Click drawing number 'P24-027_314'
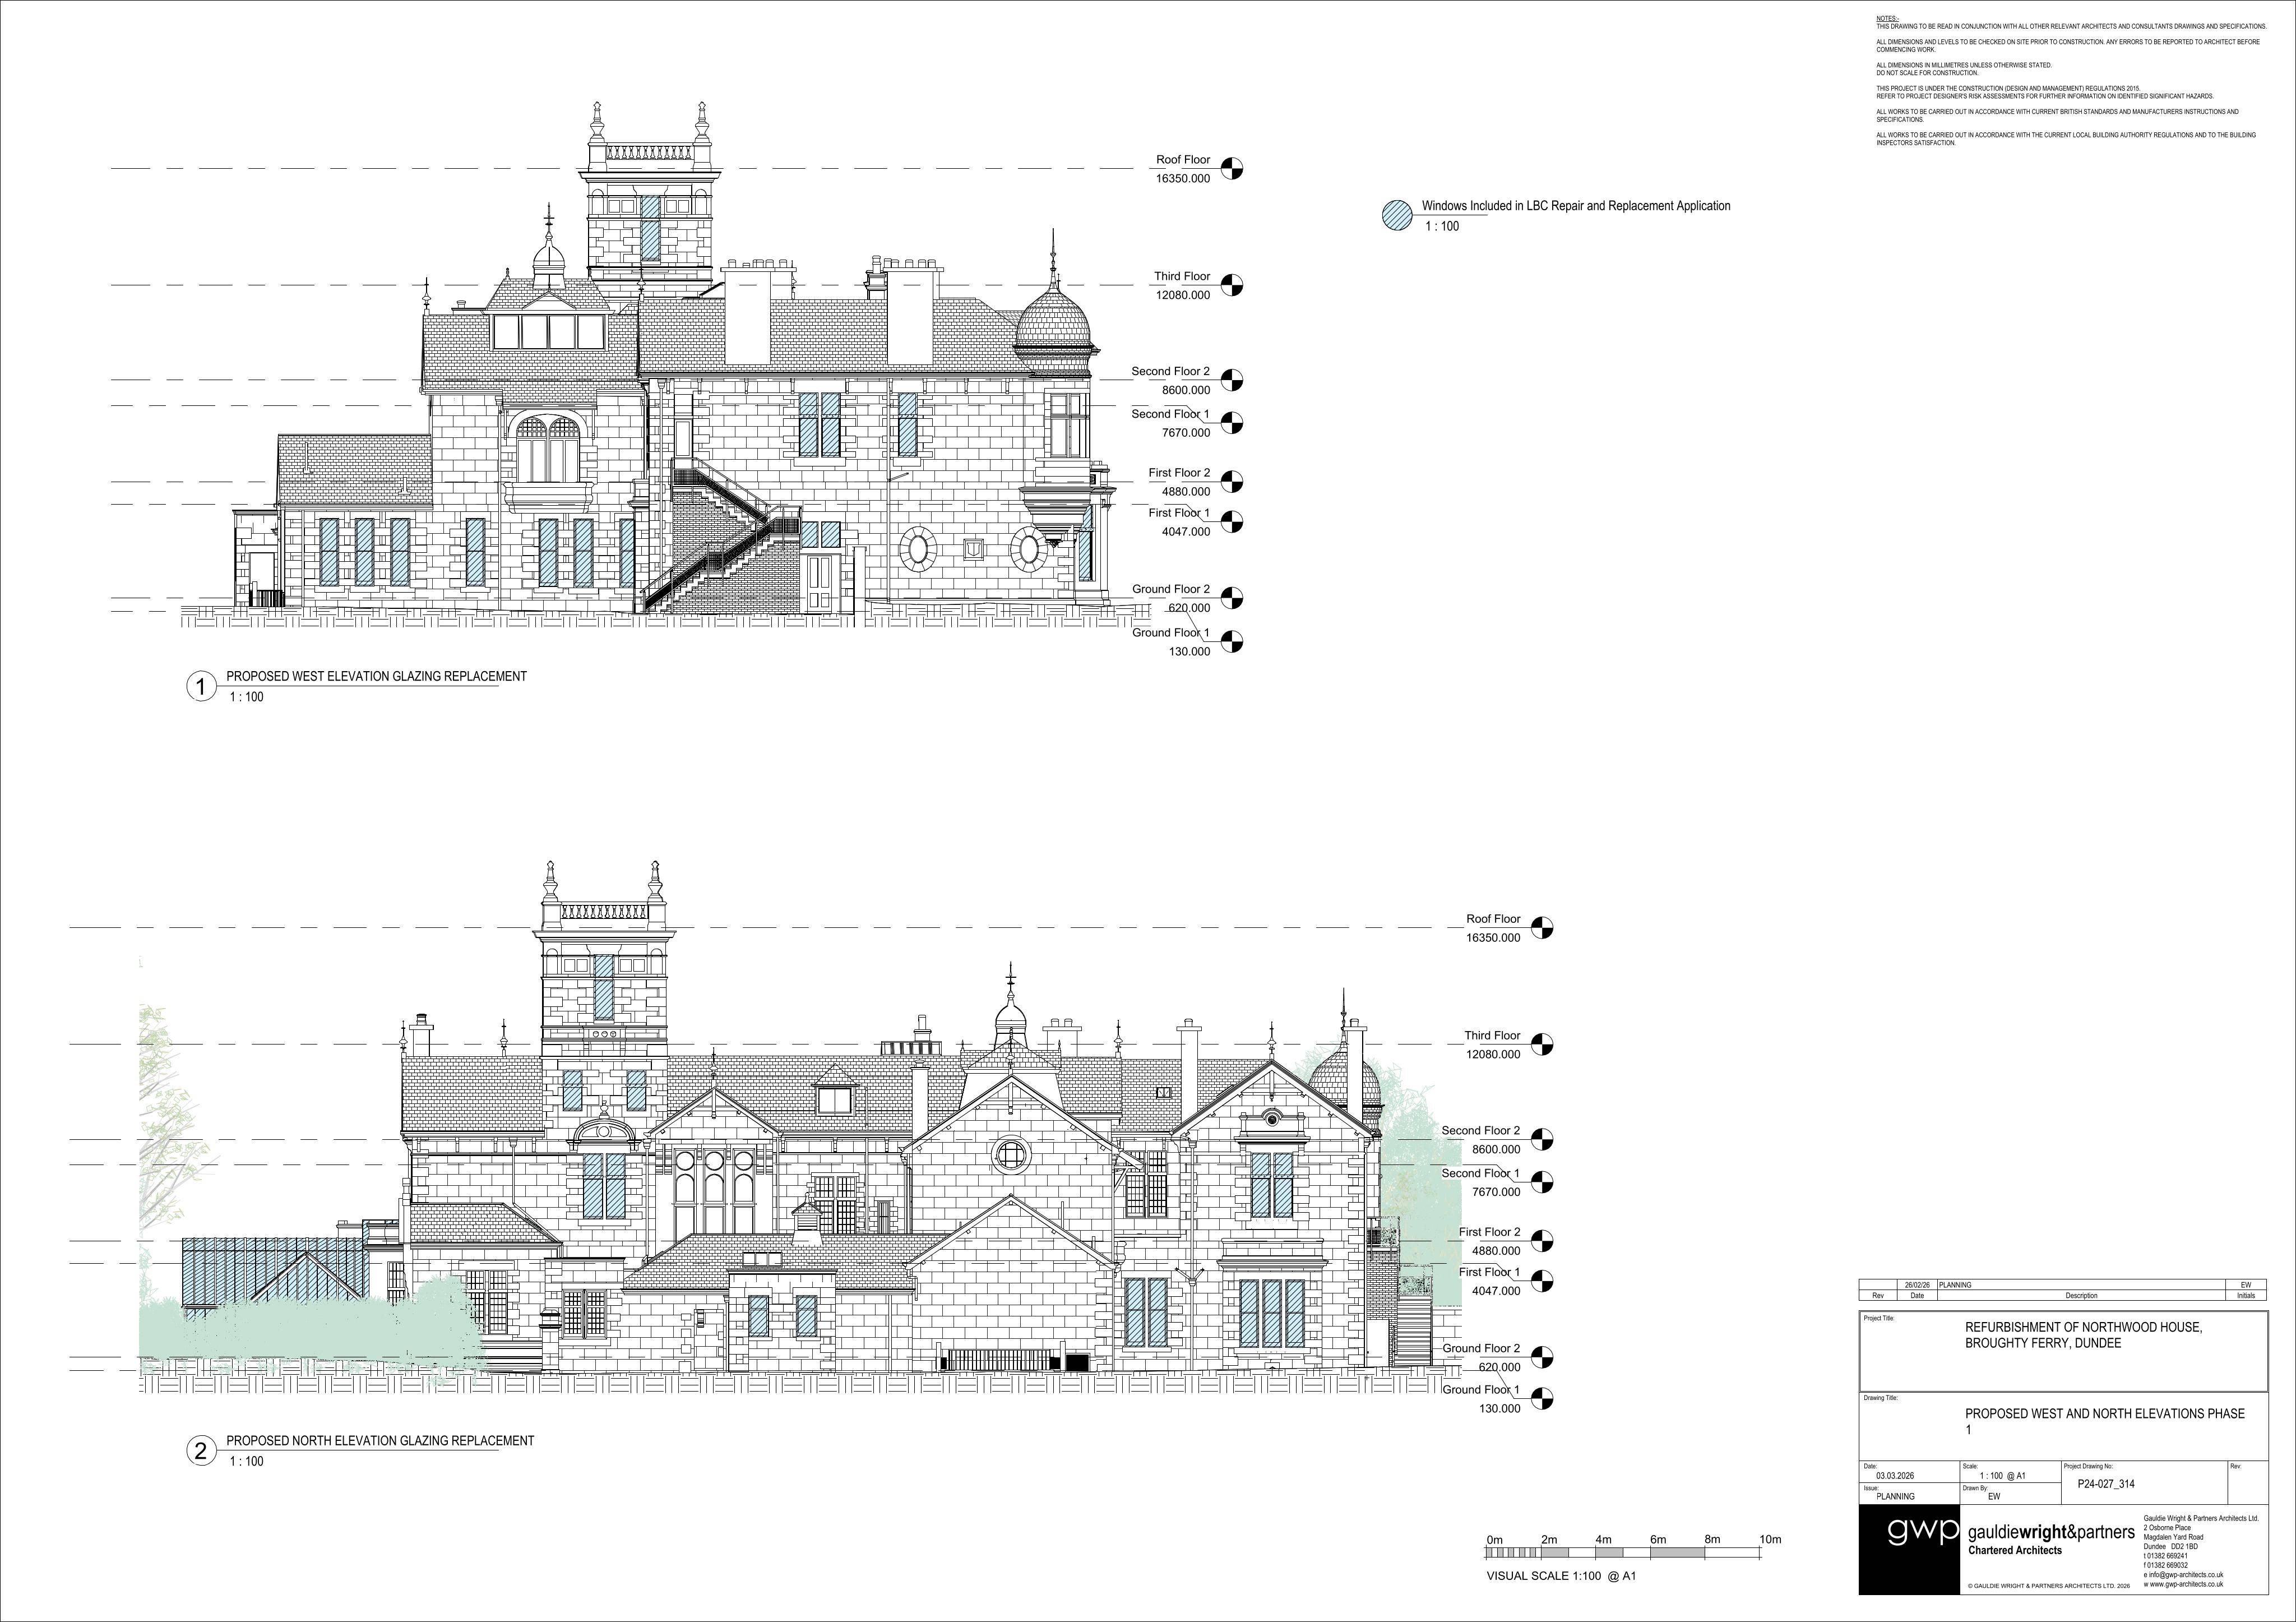This screenshot has width=2296, height=1622. coord(2106,1485)
